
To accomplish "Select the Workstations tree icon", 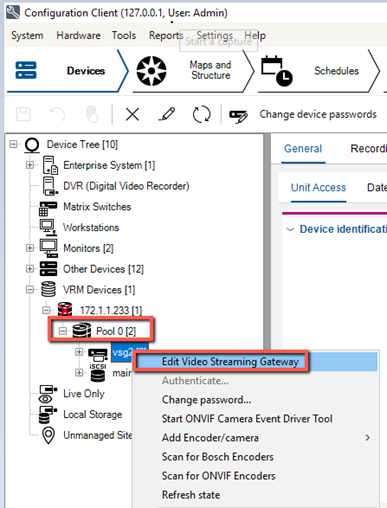I will pos(47,227).
